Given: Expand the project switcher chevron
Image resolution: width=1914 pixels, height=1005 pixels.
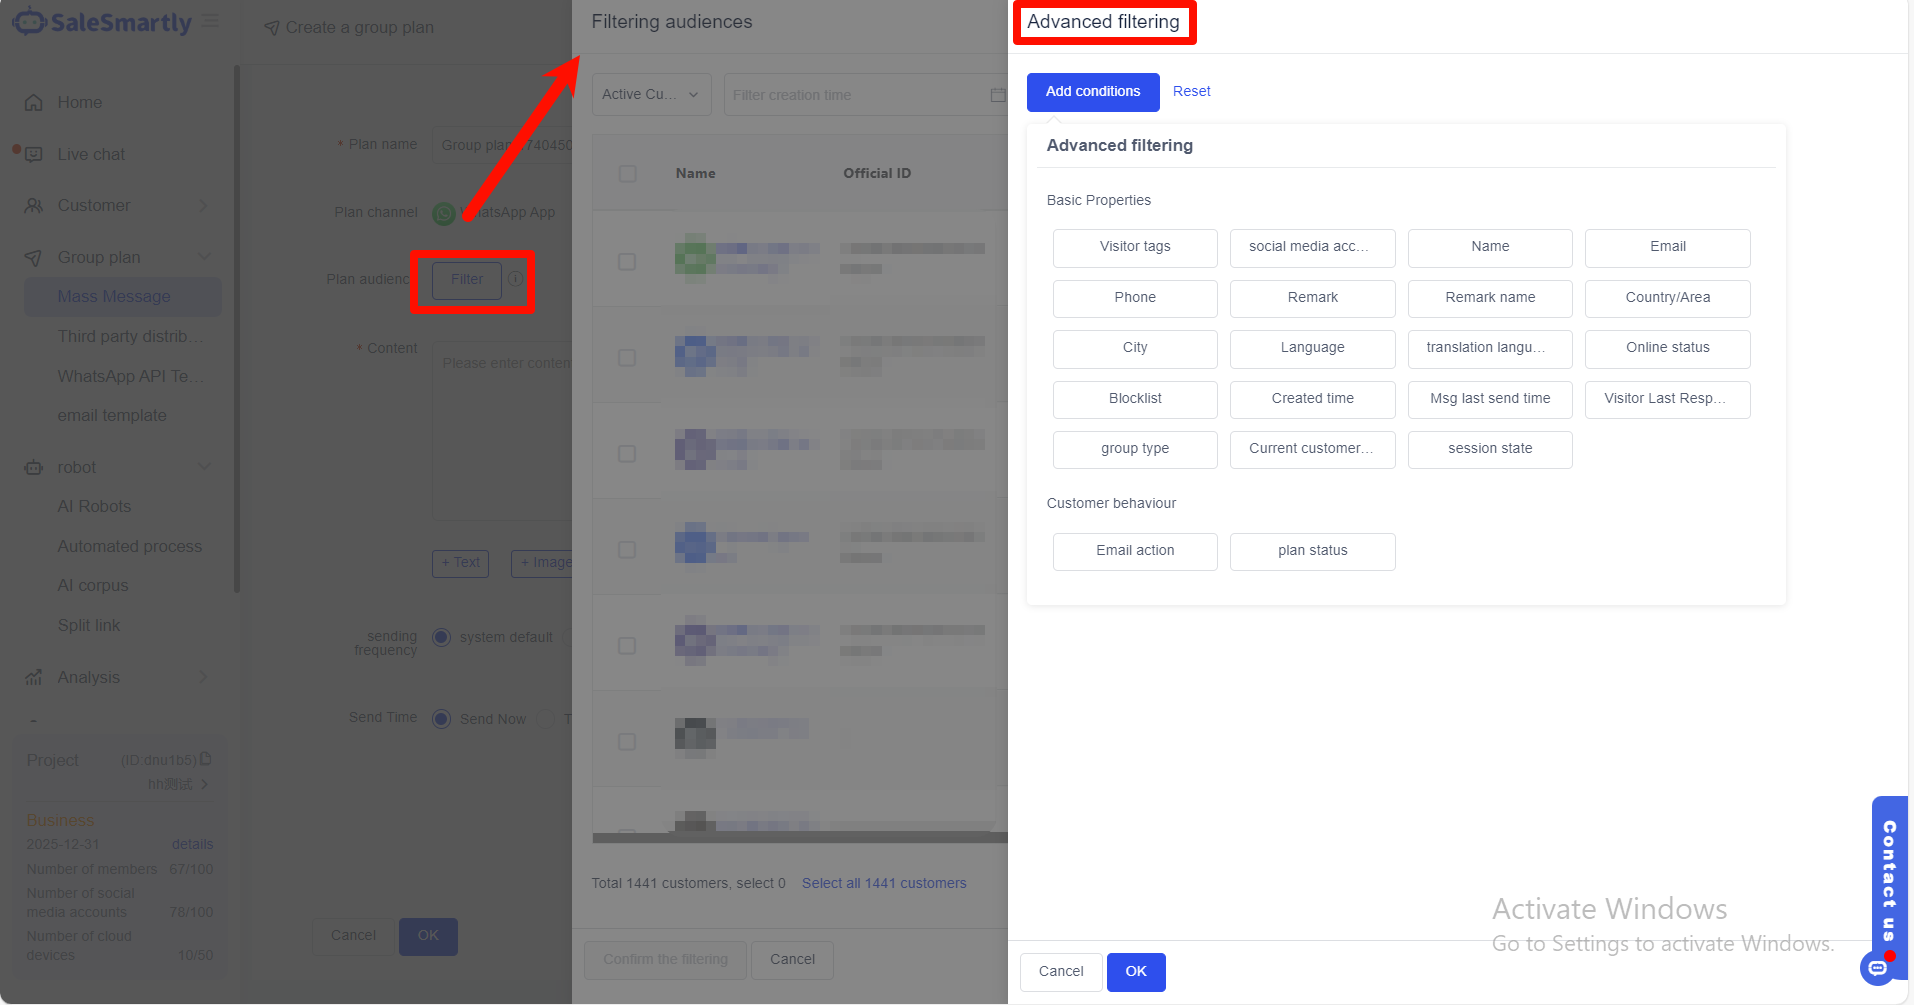Looking at the screenshot, I should [x=205, y=785].
